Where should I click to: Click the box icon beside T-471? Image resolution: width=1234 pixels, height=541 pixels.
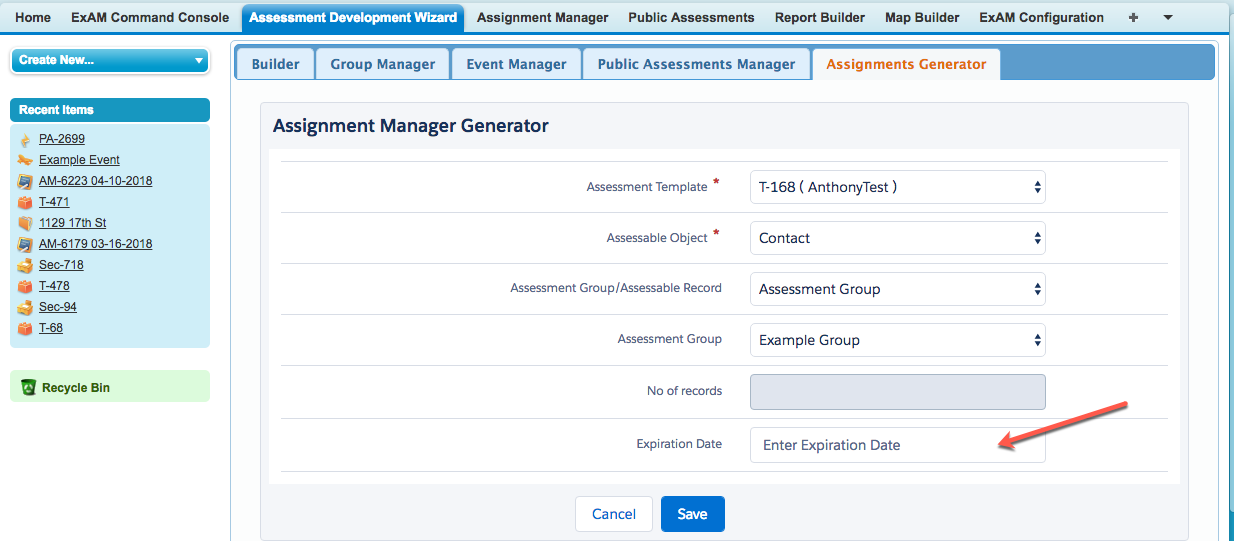click(x=25, y=203)
